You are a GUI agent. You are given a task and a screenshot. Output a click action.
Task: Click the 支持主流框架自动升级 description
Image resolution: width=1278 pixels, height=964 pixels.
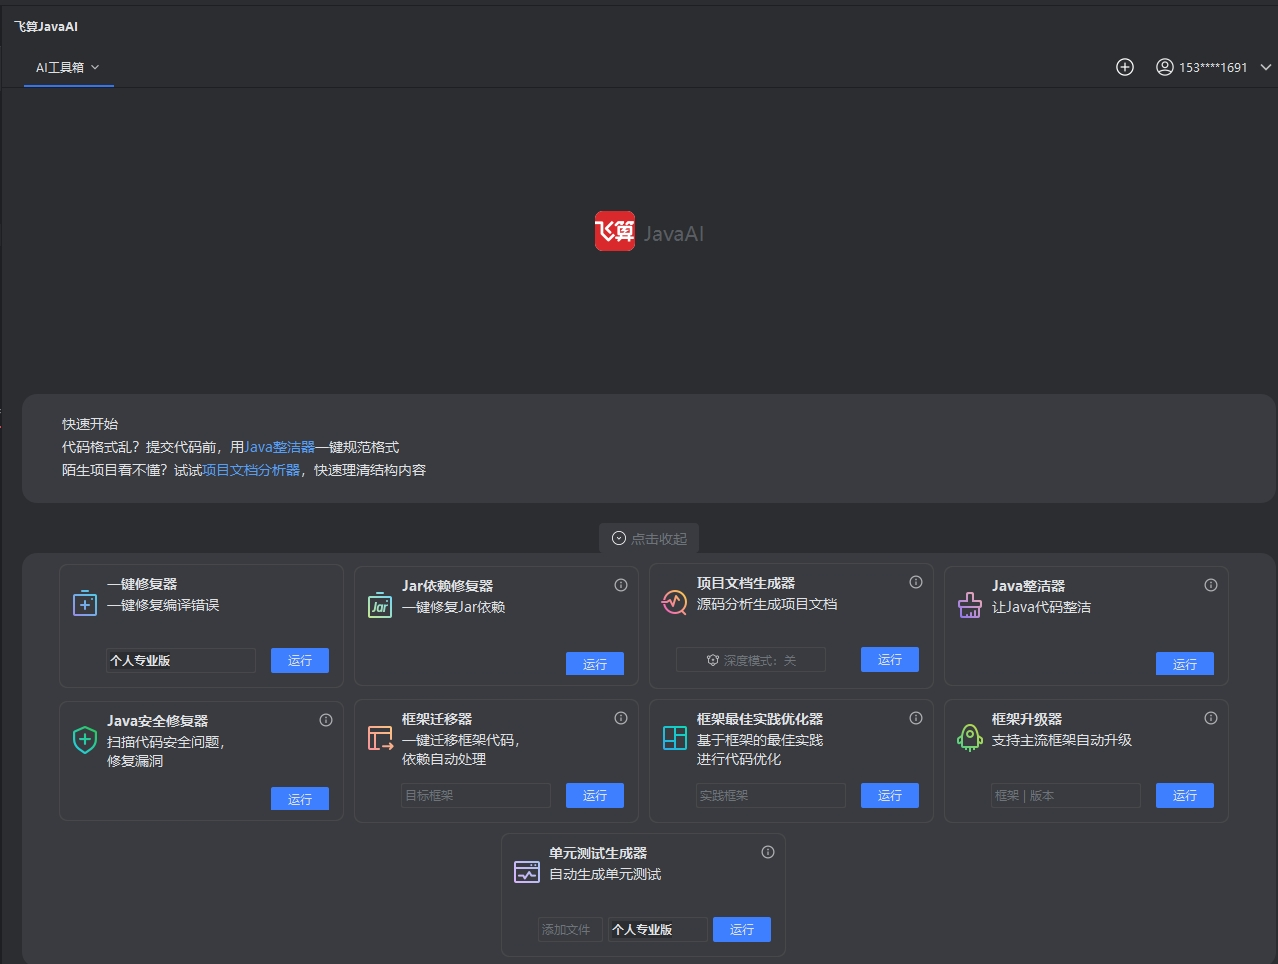point(1062,740)
